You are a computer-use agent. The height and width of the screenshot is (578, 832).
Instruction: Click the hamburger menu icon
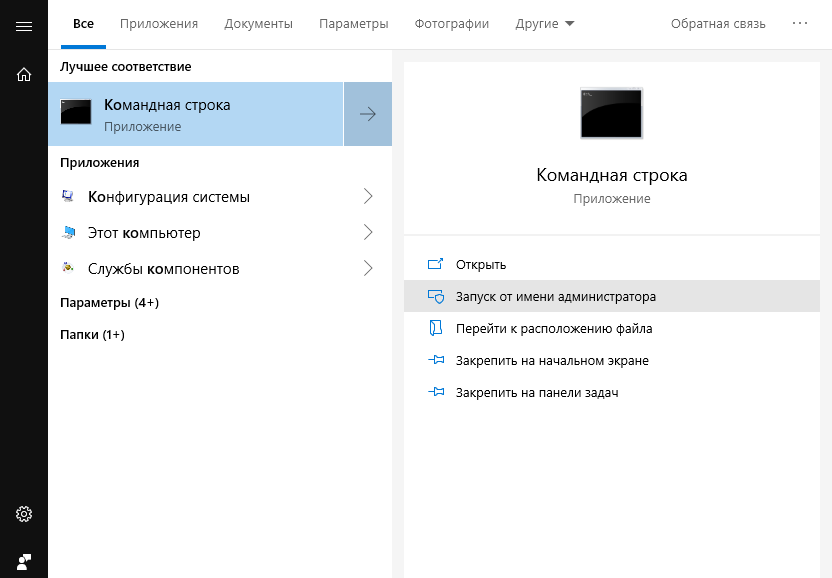tap(24, 26)
